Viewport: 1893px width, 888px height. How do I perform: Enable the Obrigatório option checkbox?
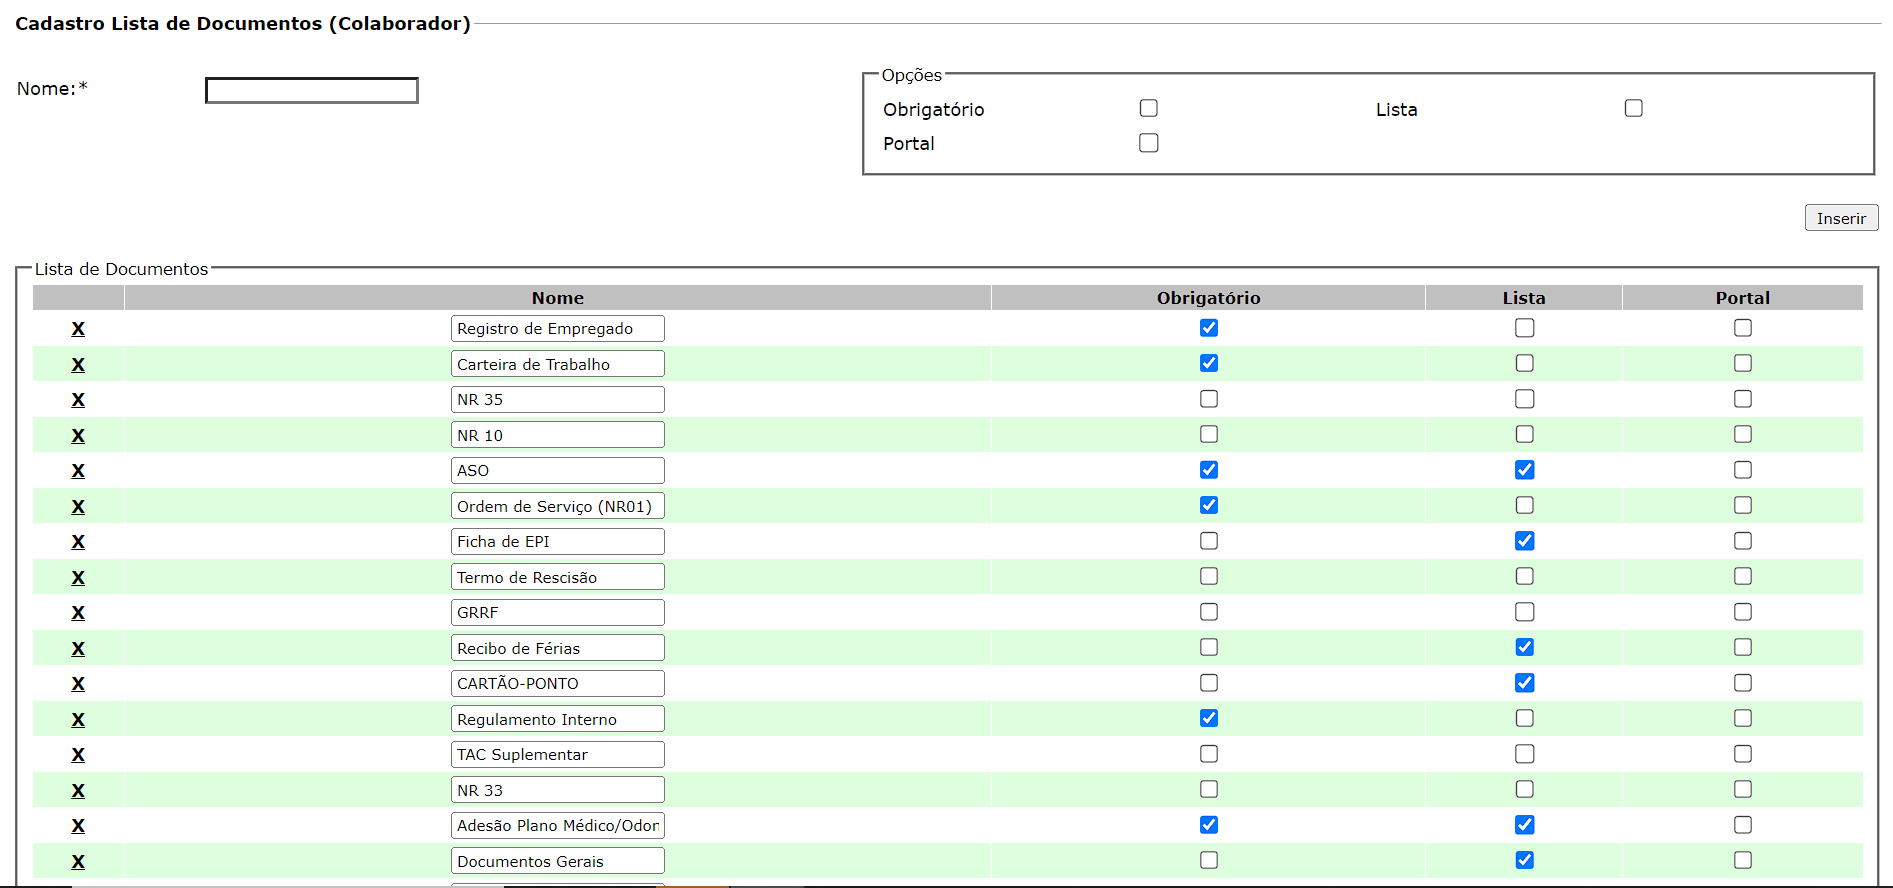[x=1148, y=108]
